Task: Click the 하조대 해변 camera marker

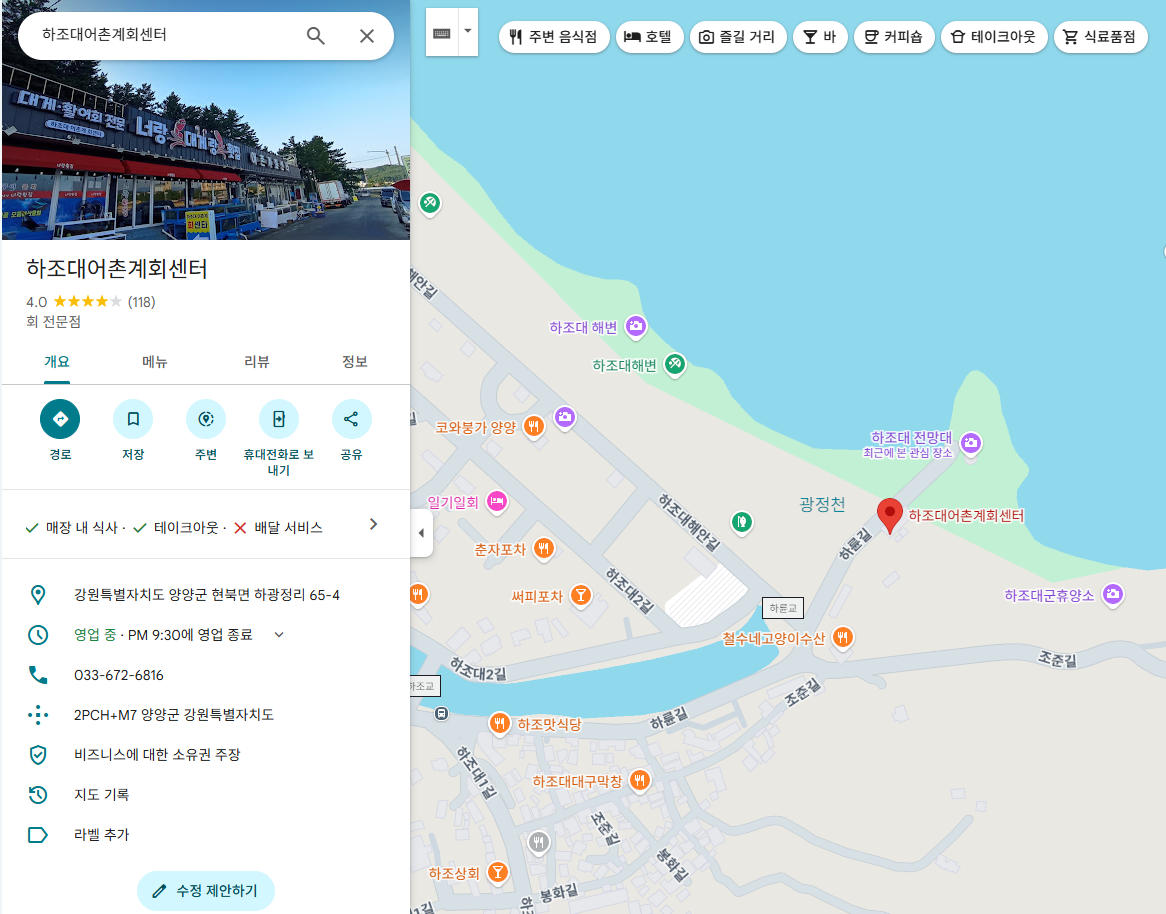Action: (635, 326)
